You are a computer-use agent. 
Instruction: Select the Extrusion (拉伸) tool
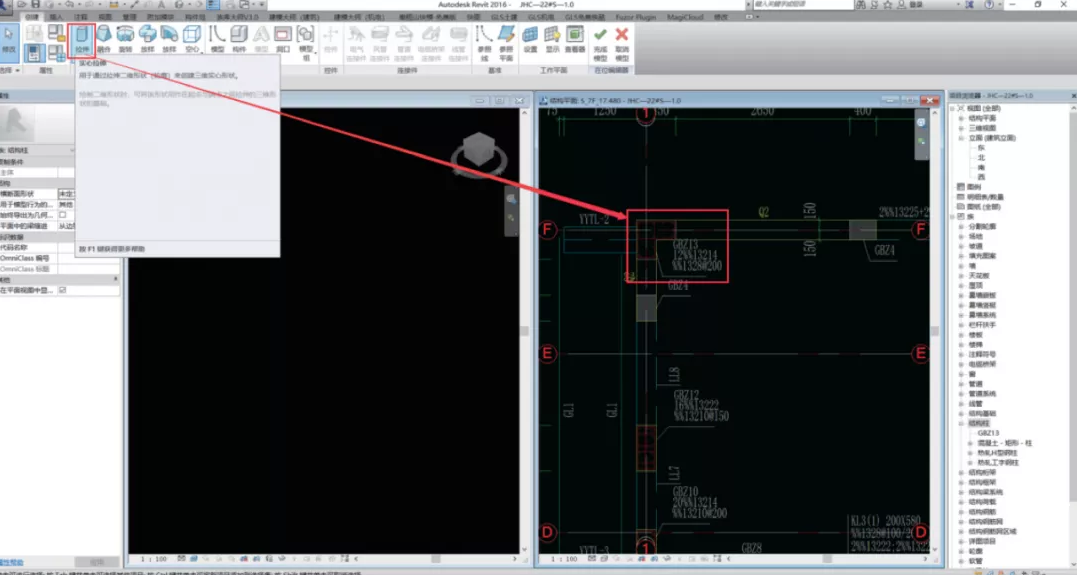82,40
